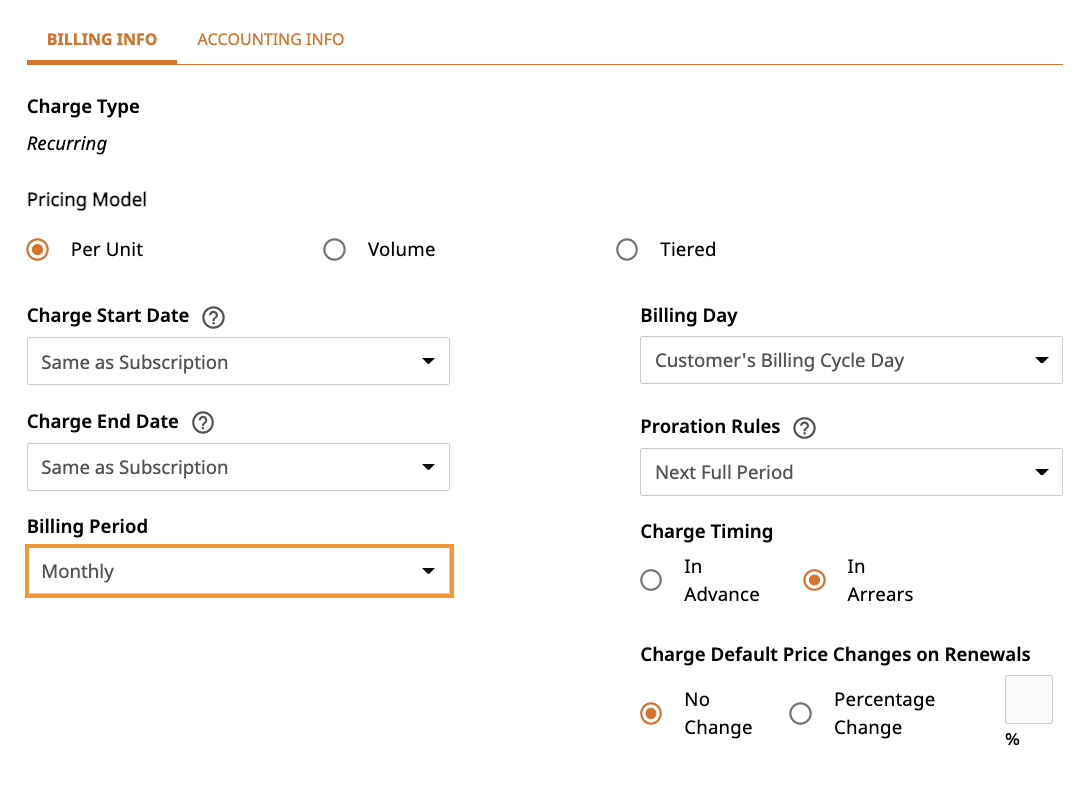Click the Charge Type heading

pos(83,107)
